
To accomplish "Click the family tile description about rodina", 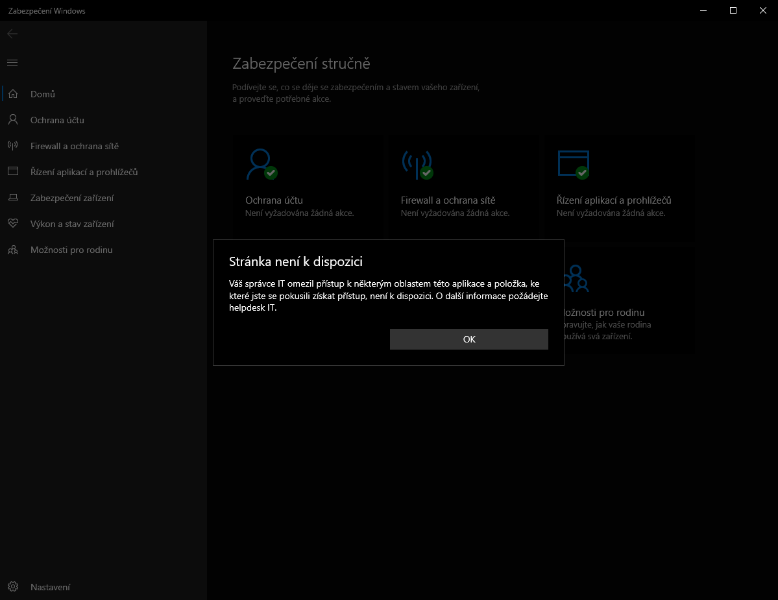I will (608, 331).
